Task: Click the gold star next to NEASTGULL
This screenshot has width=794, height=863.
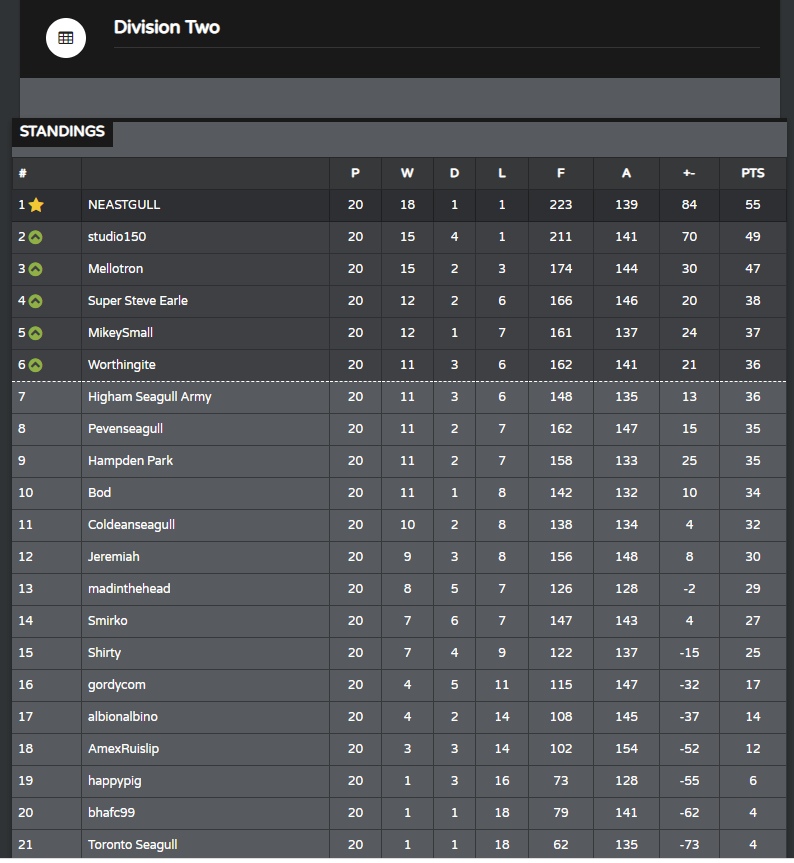Action: (x=36, y=205)
